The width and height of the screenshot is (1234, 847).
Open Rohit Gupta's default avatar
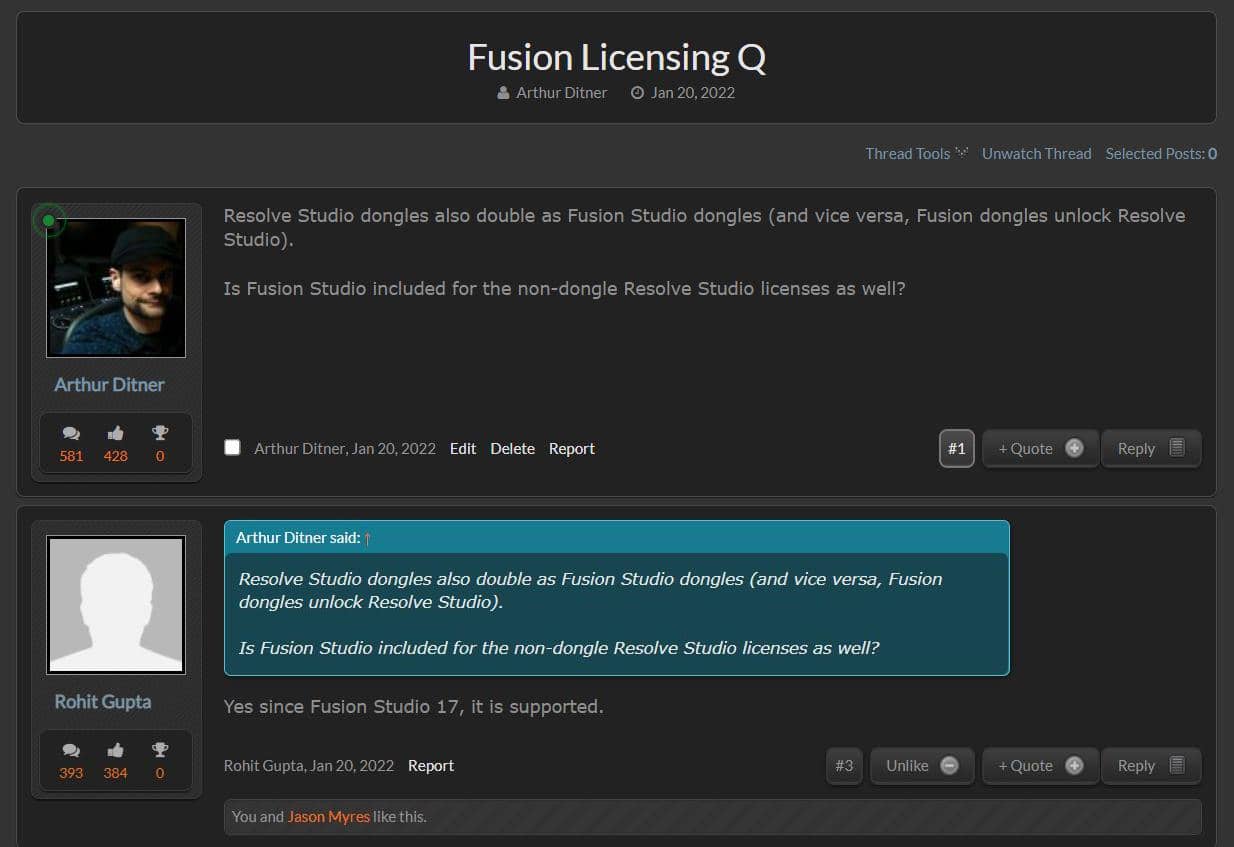116,604
